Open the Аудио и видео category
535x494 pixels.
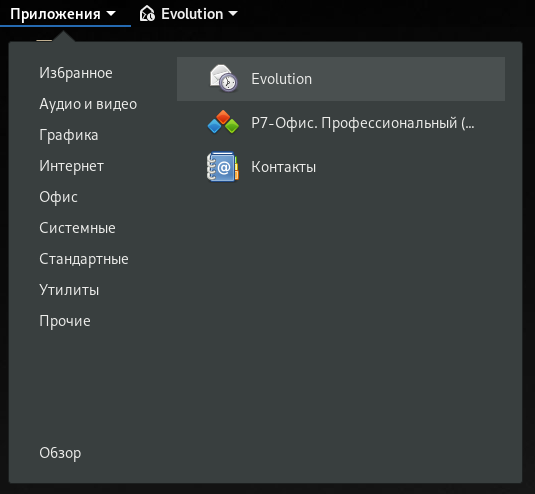88,104
